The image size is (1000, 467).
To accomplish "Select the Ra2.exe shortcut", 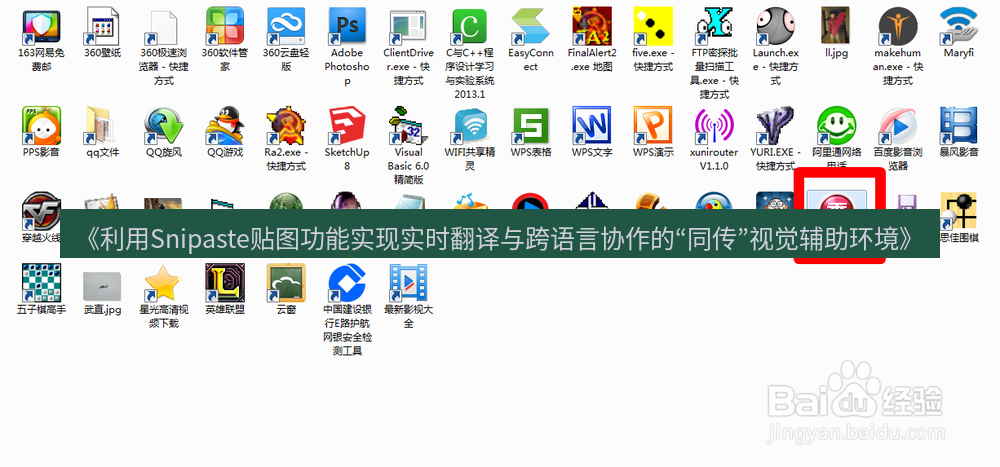I will [286, 125].
